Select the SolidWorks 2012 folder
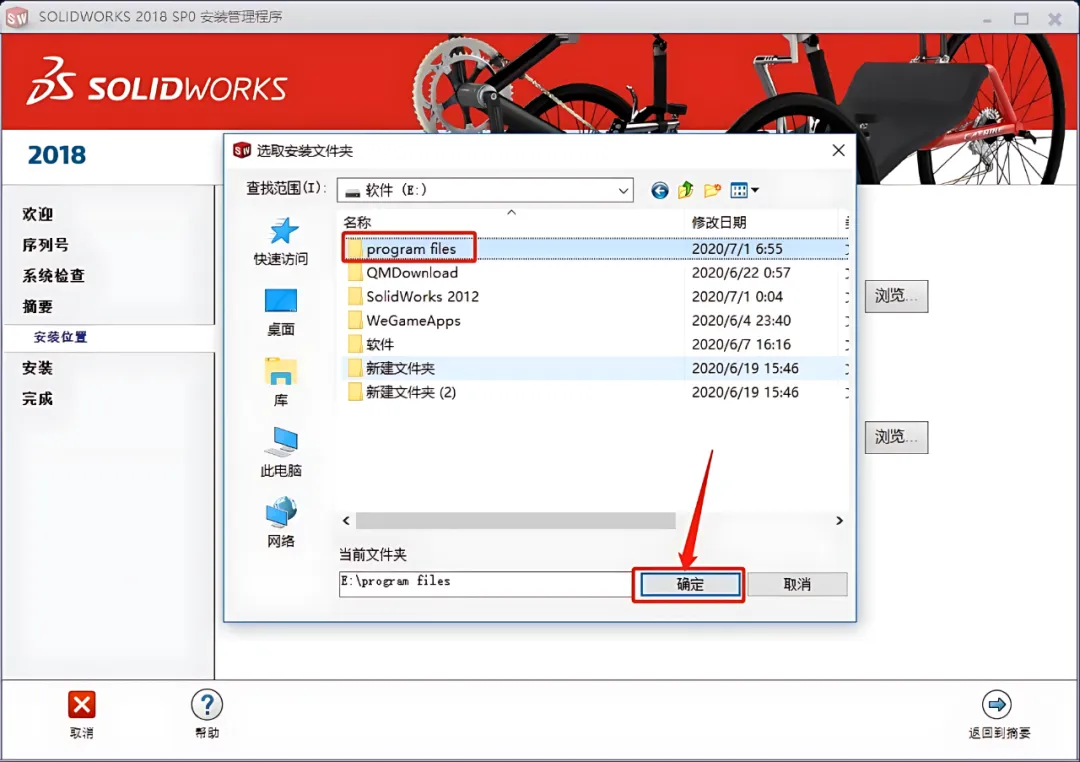The image size is (1080, 762). coord(422,297)
